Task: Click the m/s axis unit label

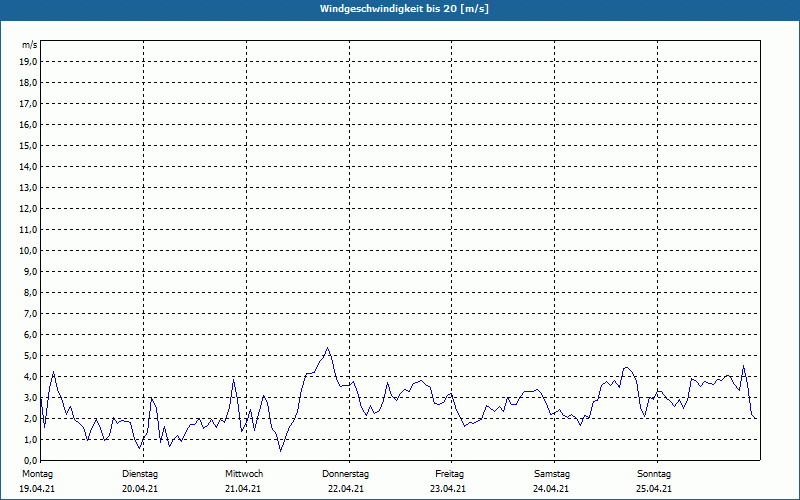Action: [30, 45]
